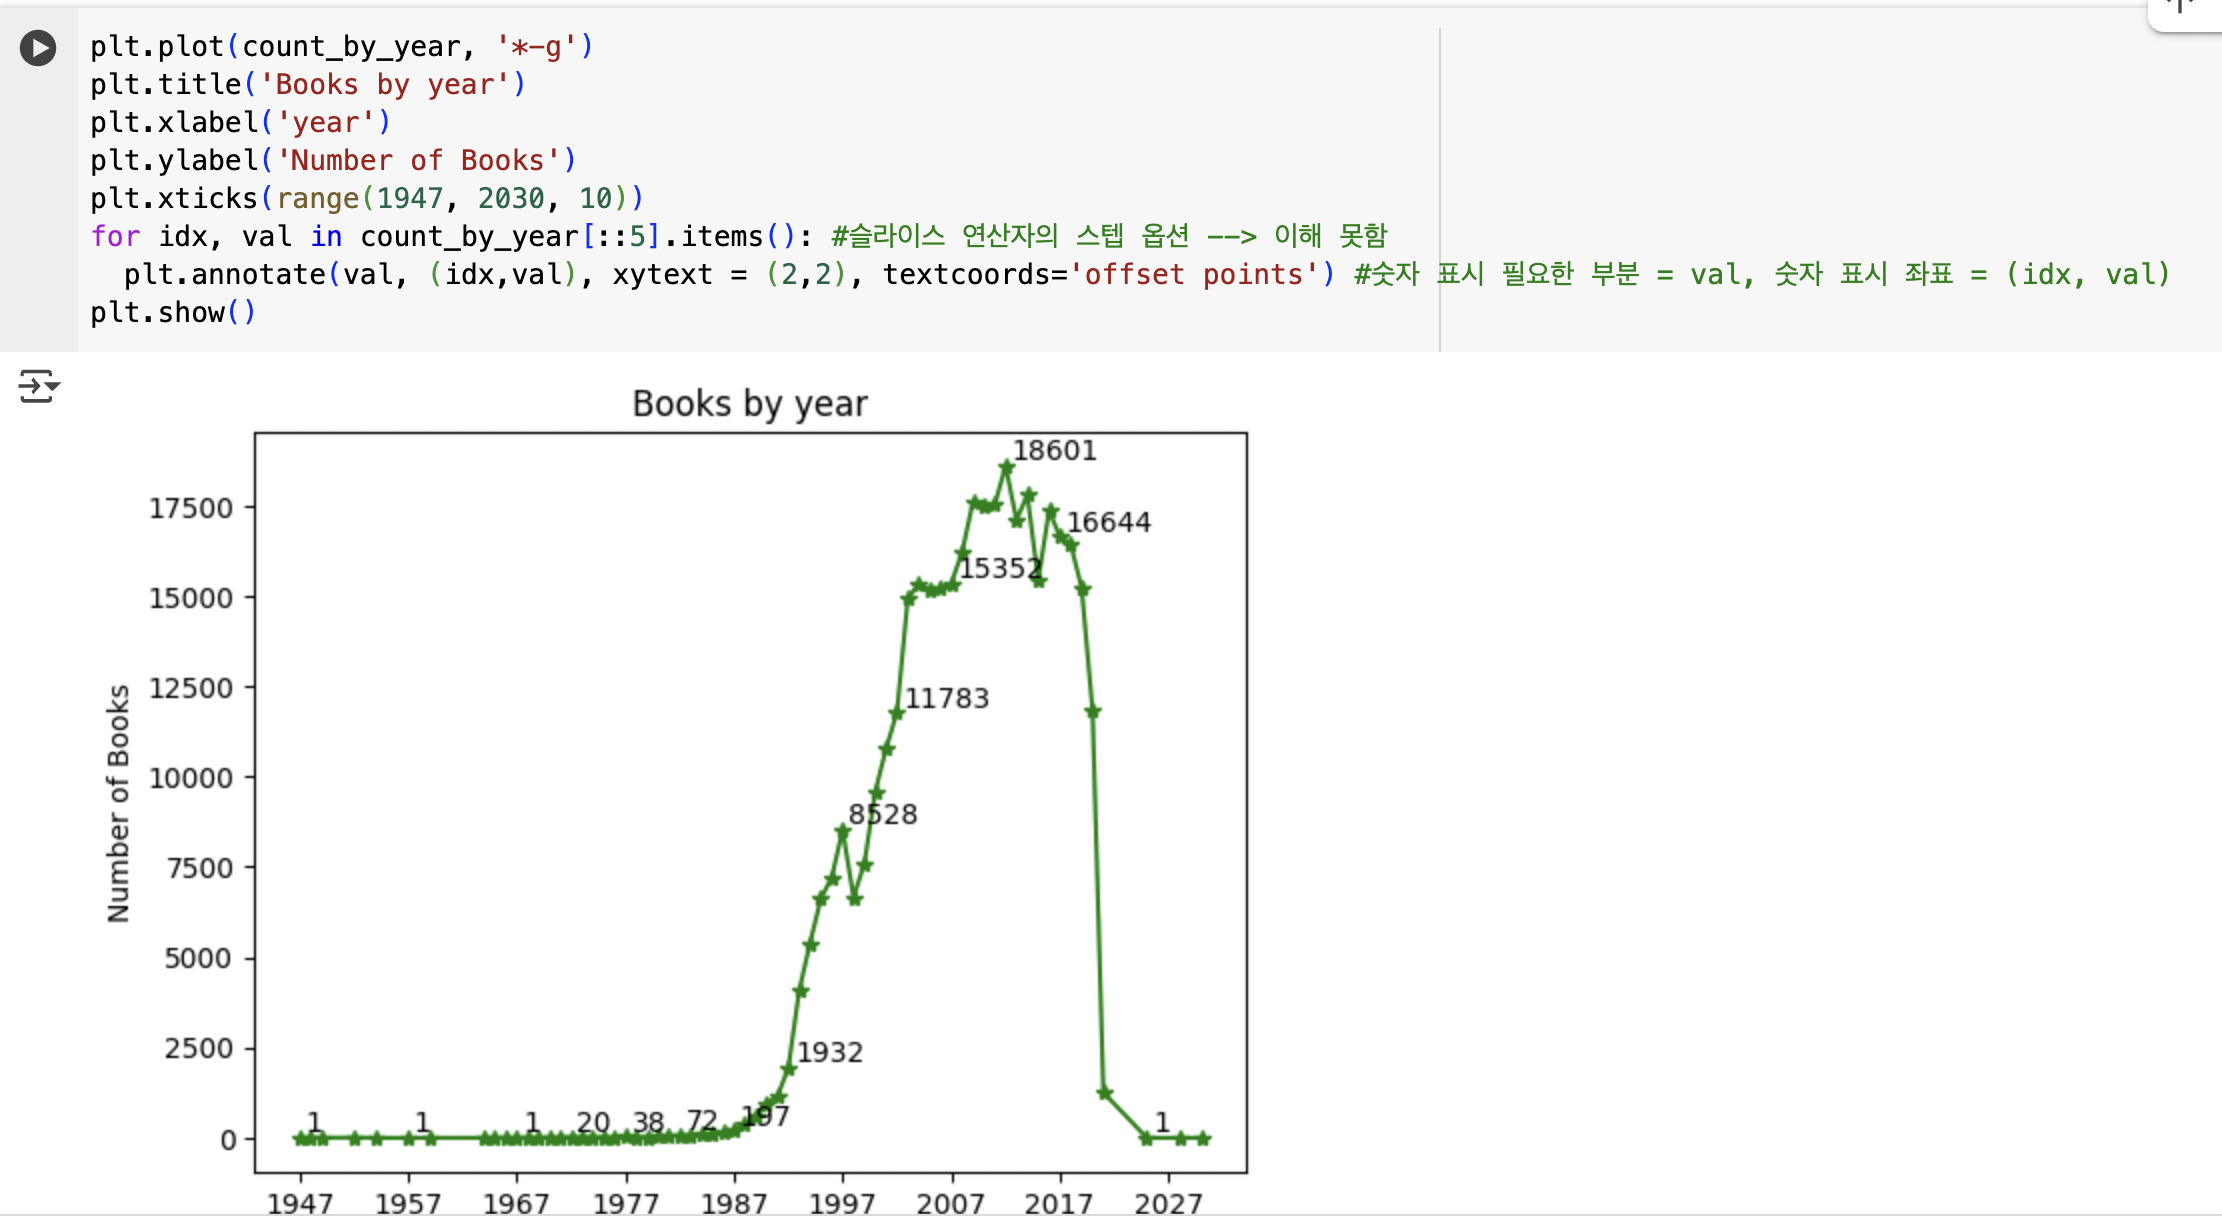Click the 1947 x-axis tick label

pos(300,1203)
